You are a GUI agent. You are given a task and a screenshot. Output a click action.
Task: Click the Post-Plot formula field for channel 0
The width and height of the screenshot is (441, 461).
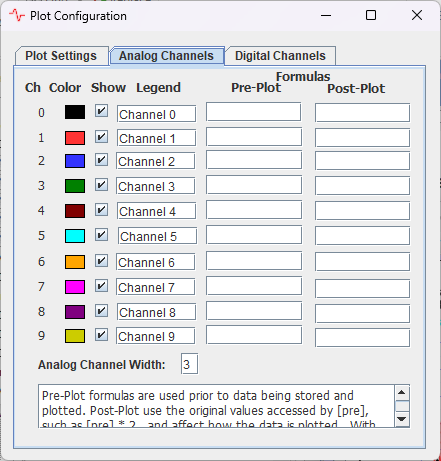[x=362, y=113]
